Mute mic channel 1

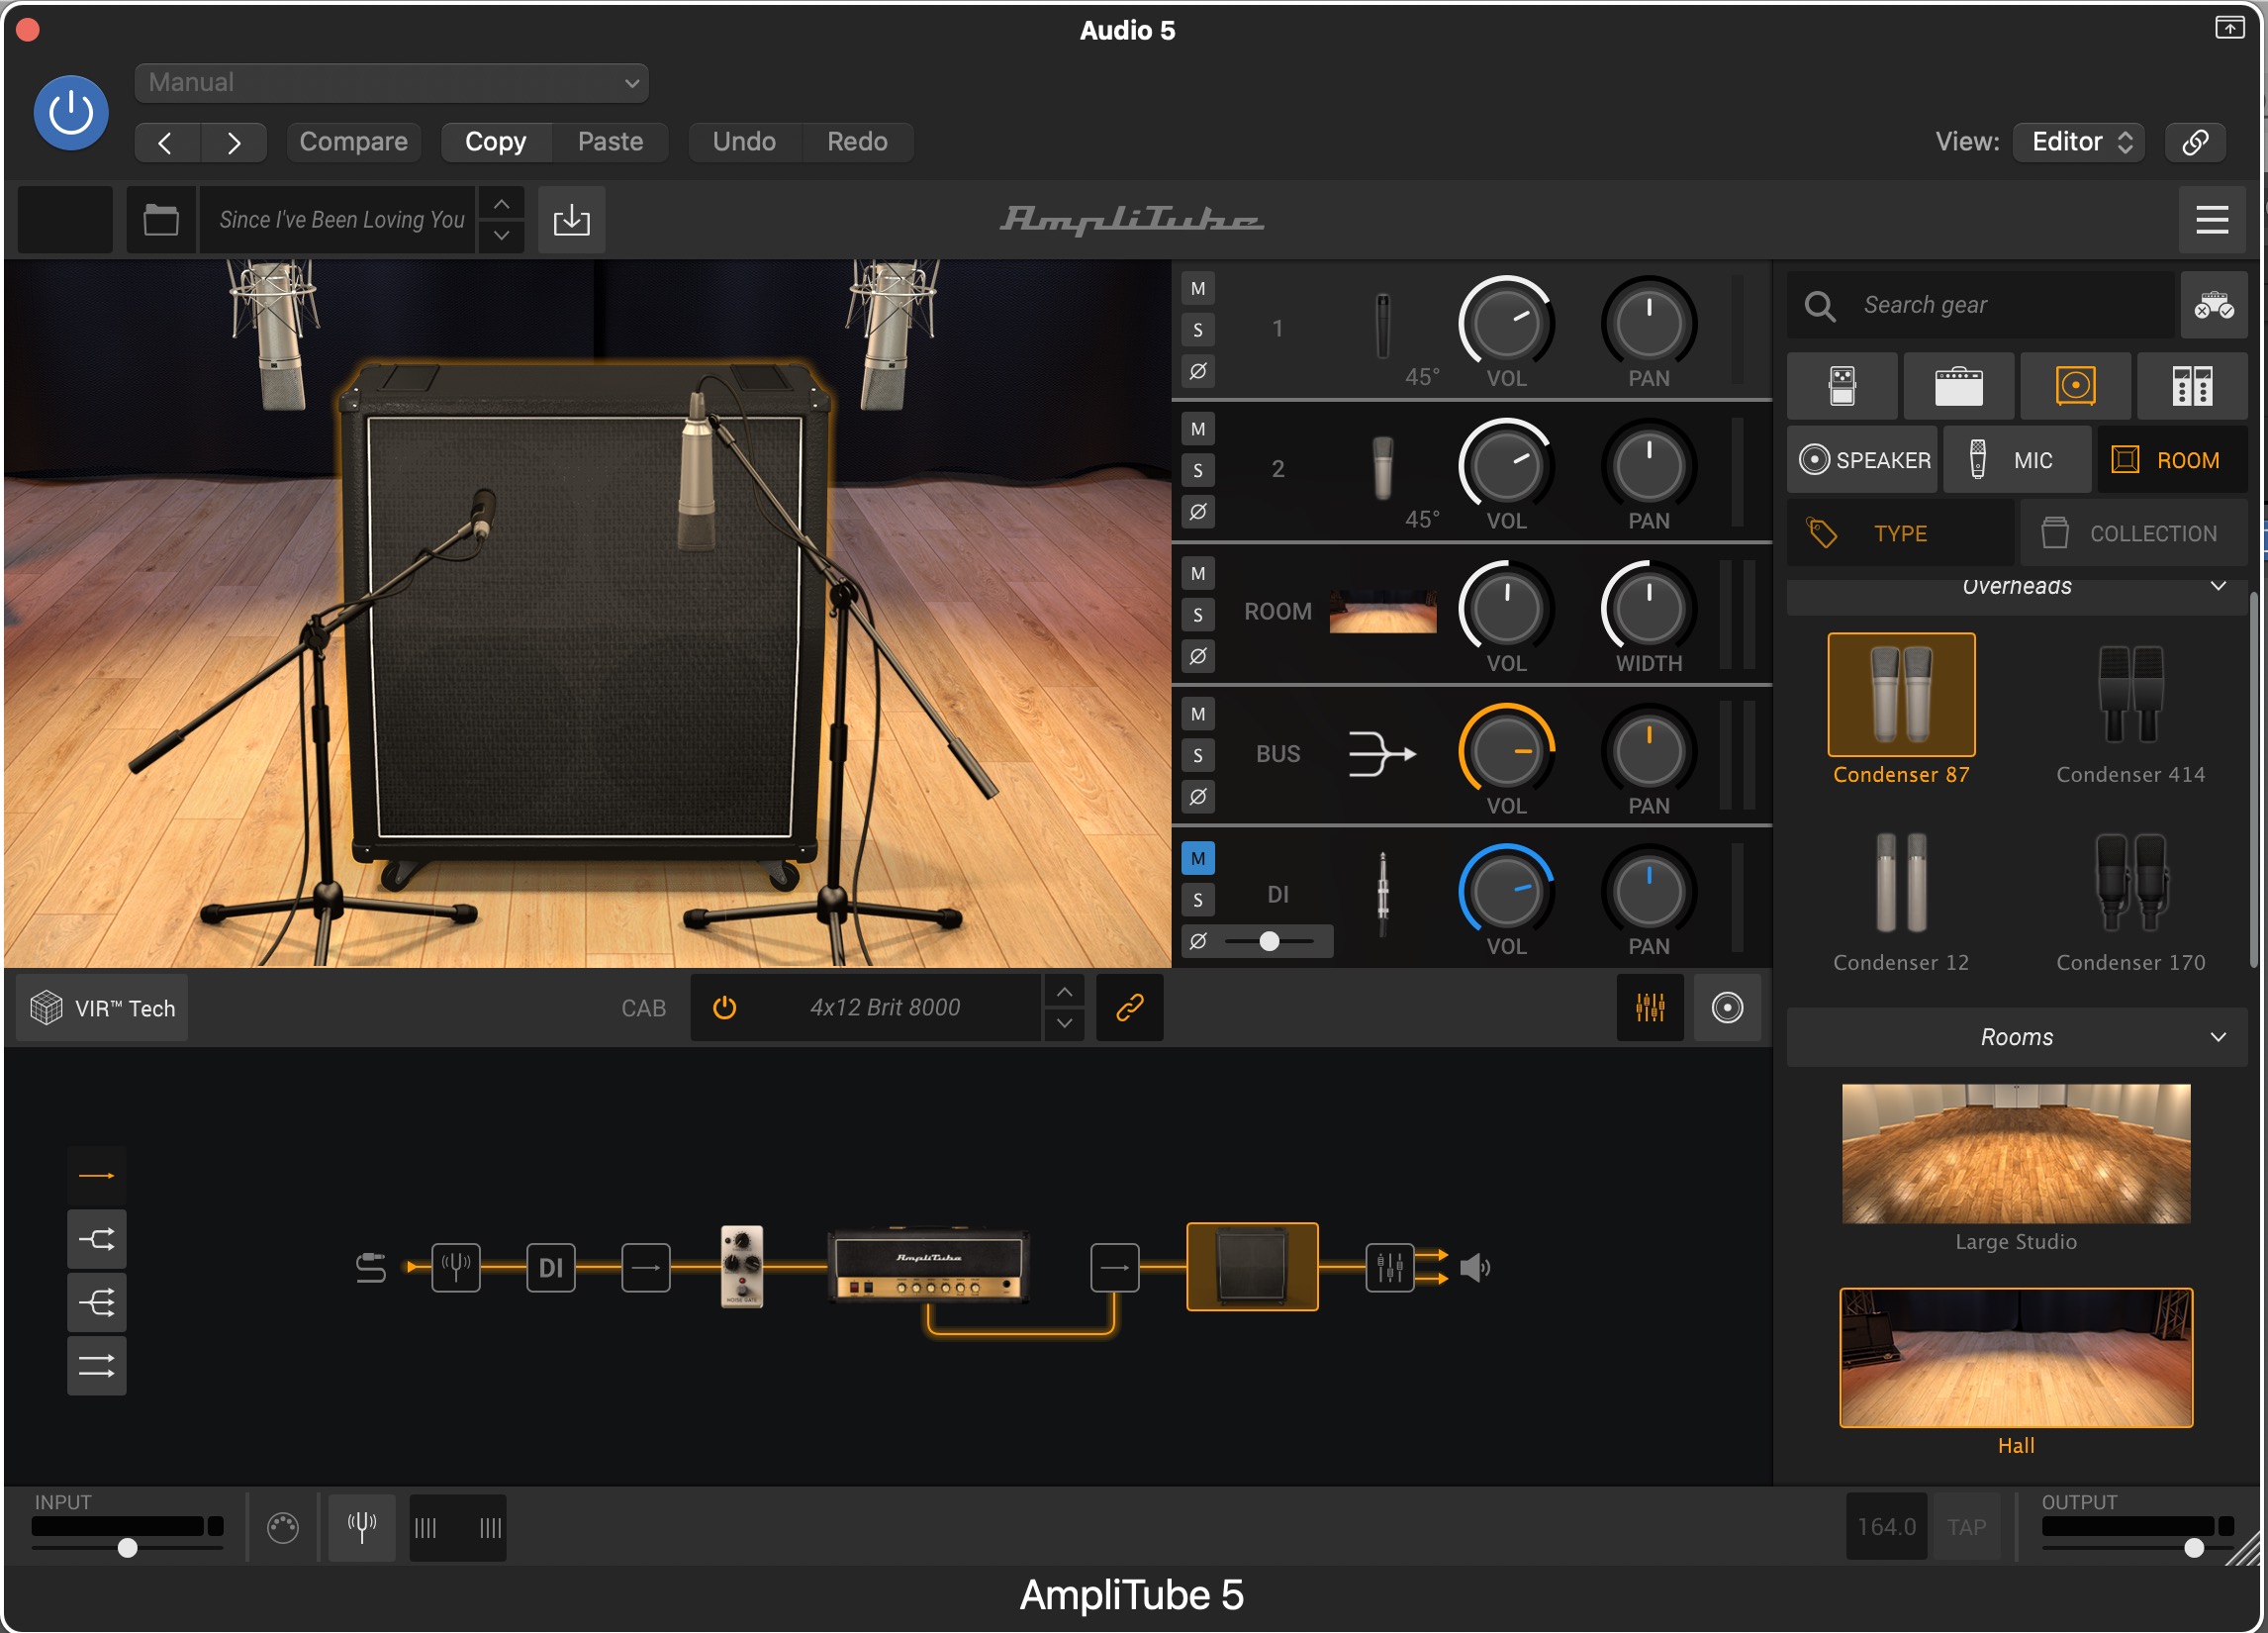coord(1198,288)
